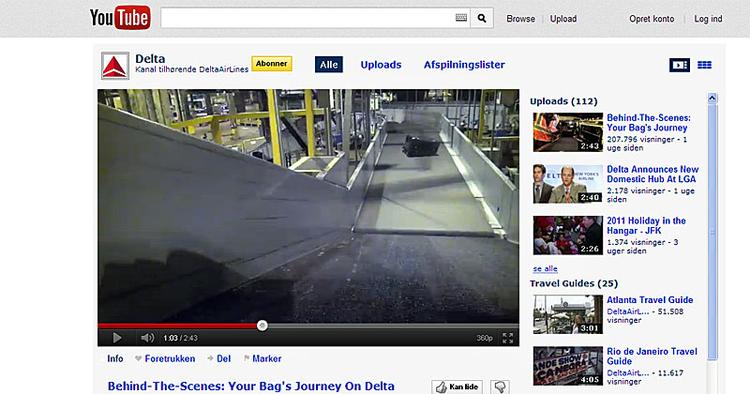Click the Upload link in header

click(x=563, y=19)
